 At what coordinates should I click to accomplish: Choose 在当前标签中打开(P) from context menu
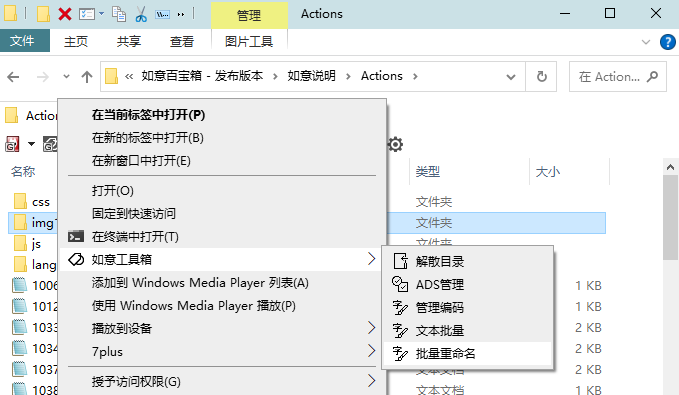pyautogui.click(x=222, y=115)
